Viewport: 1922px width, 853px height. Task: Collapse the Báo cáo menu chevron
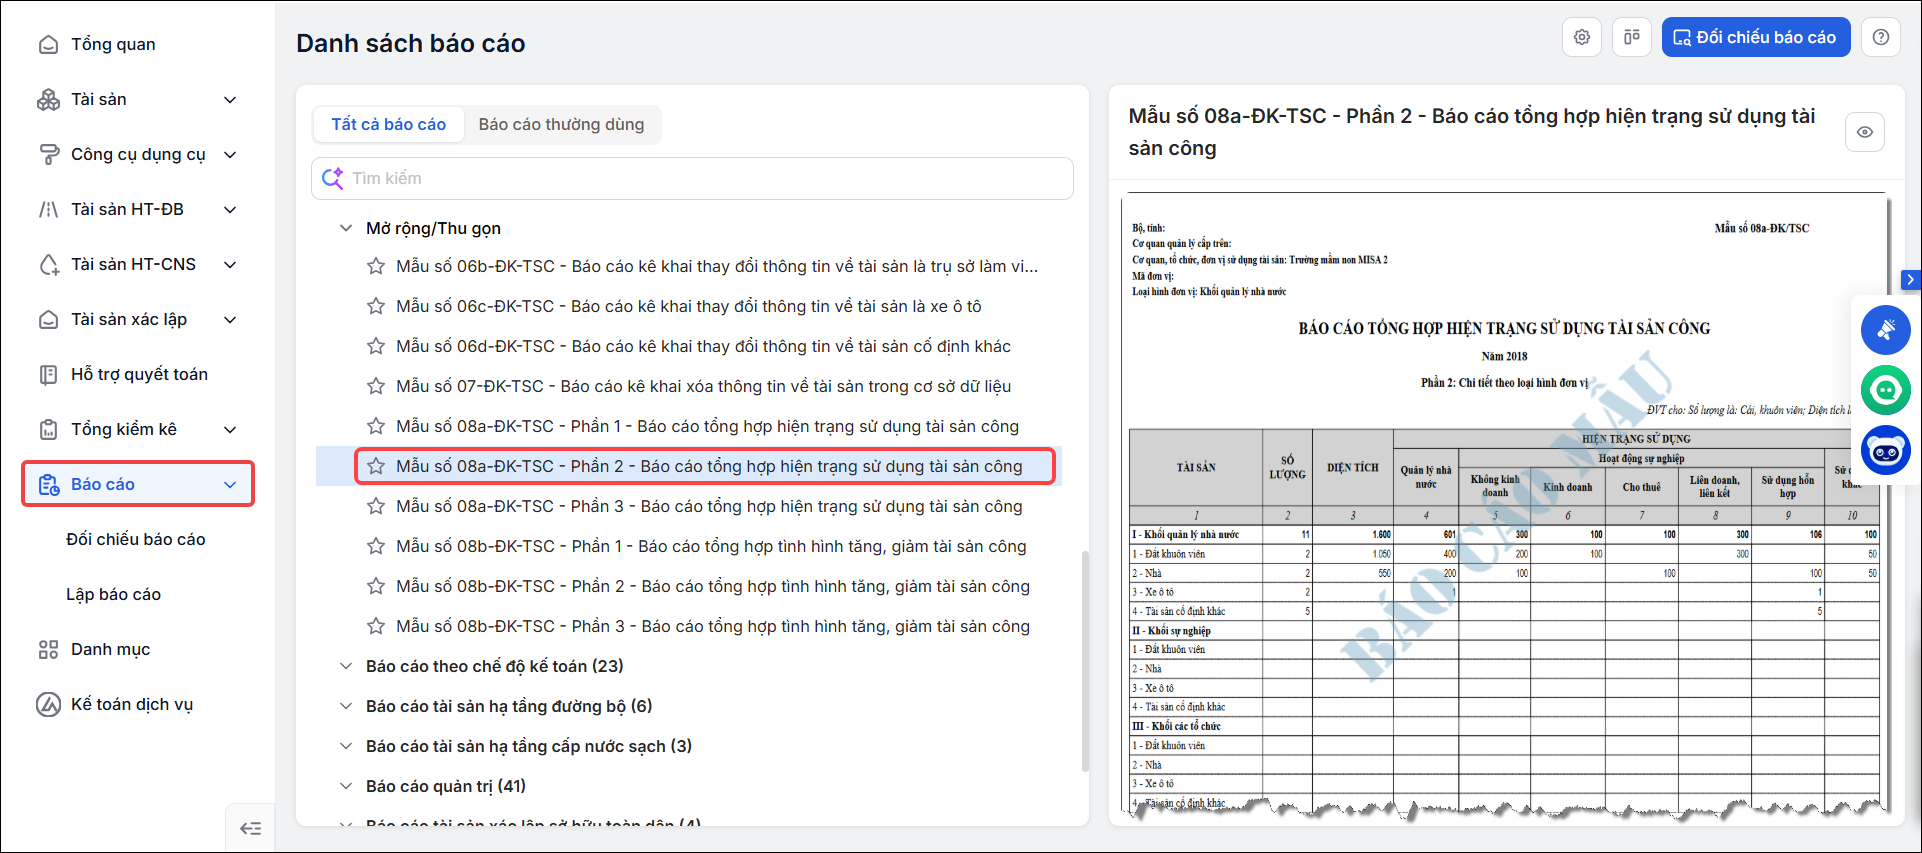pos(230,484)
